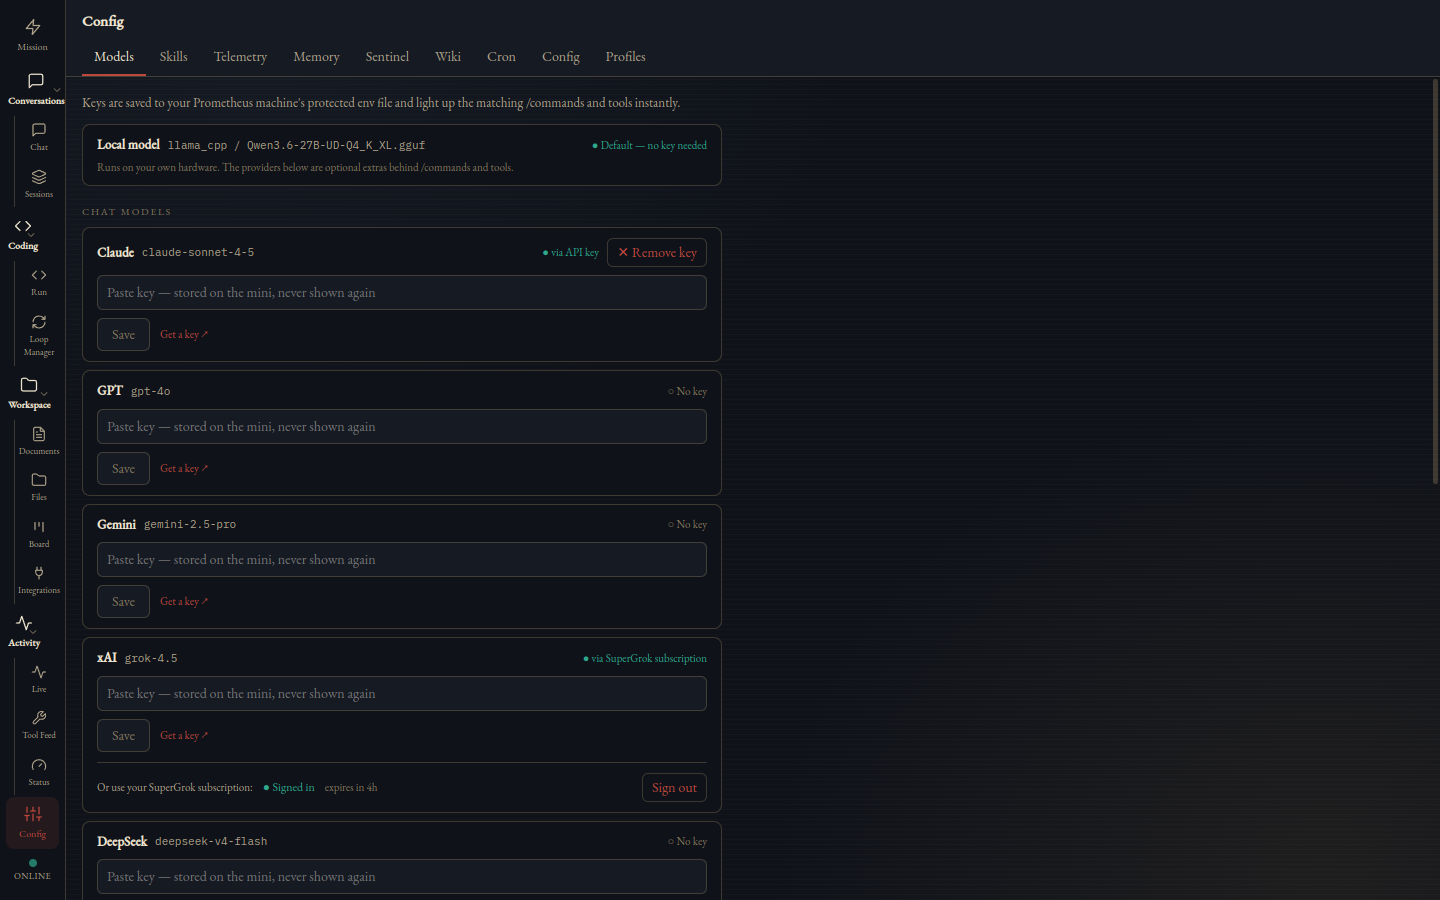Image resolution: width=1440 pixels, height=900 pixels.
Task: Save the xAI key
Action: [x=123, y=736]
